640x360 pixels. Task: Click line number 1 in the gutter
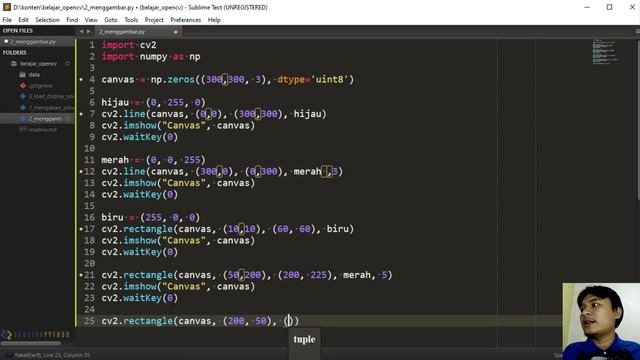tap(92, 45)
